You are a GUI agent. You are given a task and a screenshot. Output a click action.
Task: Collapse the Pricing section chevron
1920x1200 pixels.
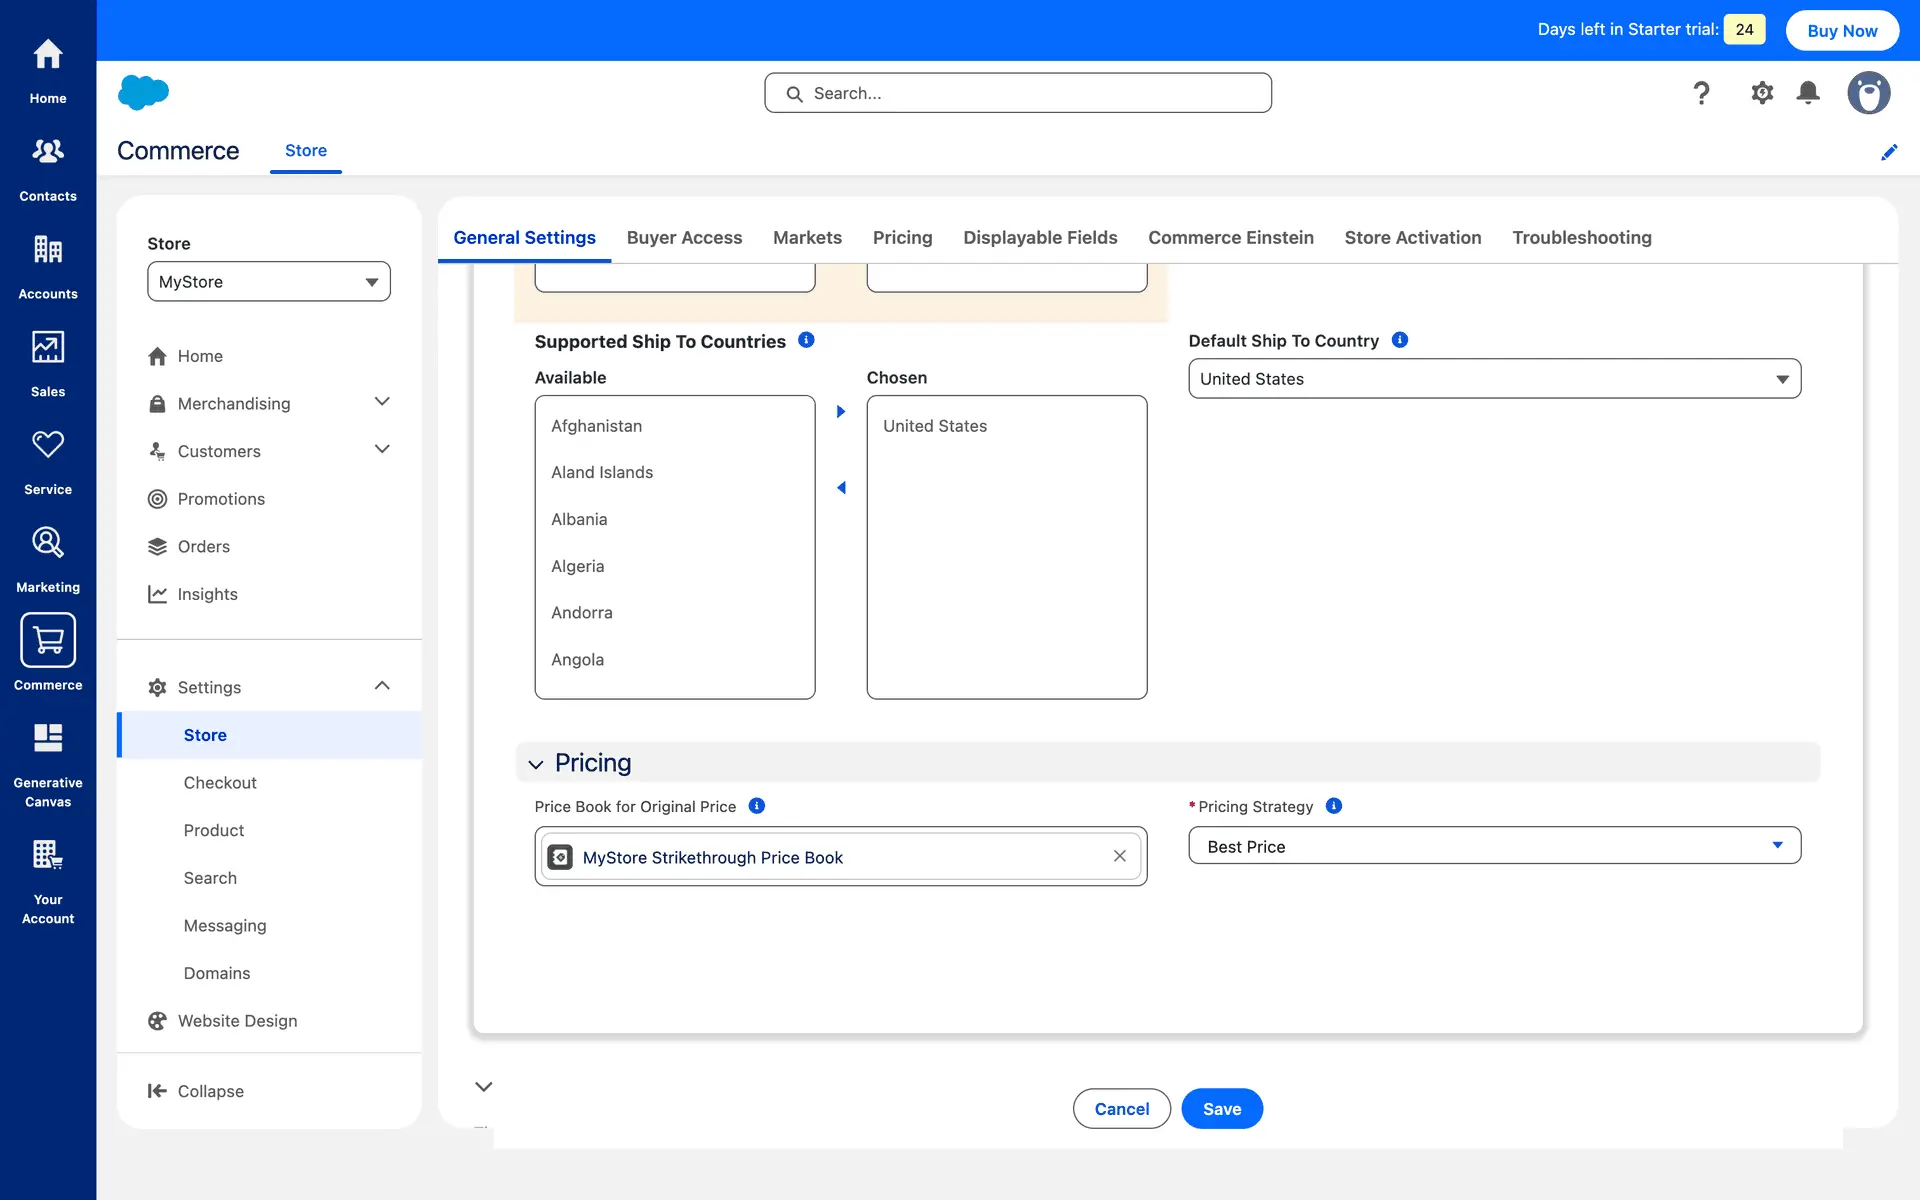point(536,764)
